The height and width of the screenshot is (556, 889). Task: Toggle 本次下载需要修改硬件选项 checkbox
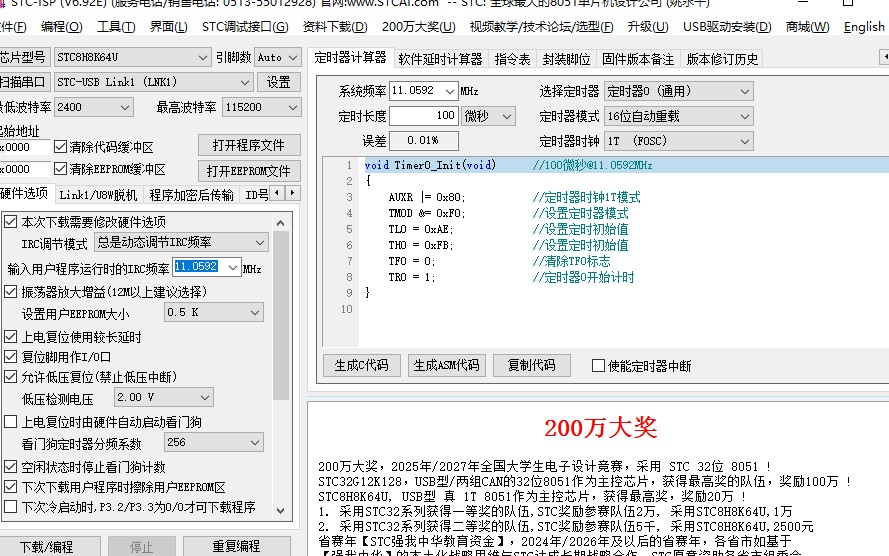(x=11, y=221)
